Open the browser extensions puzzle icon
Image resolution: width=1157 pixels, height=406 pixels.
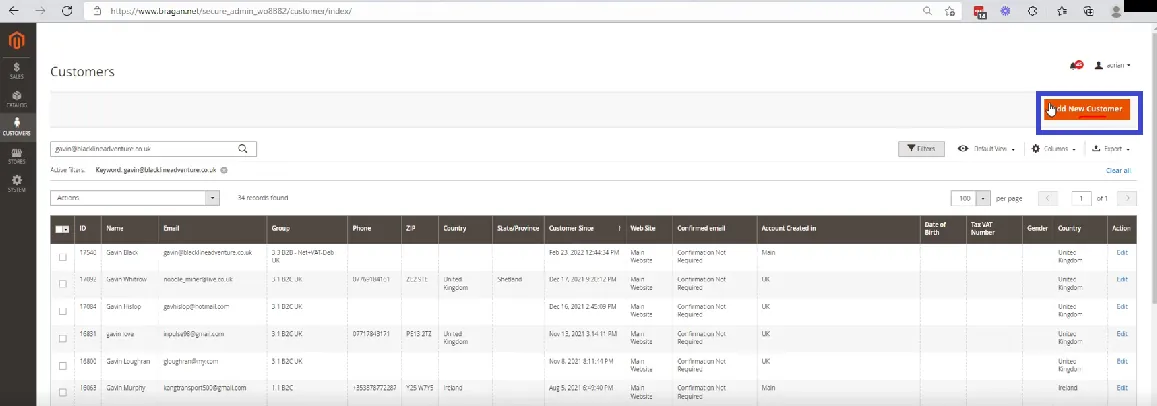point(1033,11)
